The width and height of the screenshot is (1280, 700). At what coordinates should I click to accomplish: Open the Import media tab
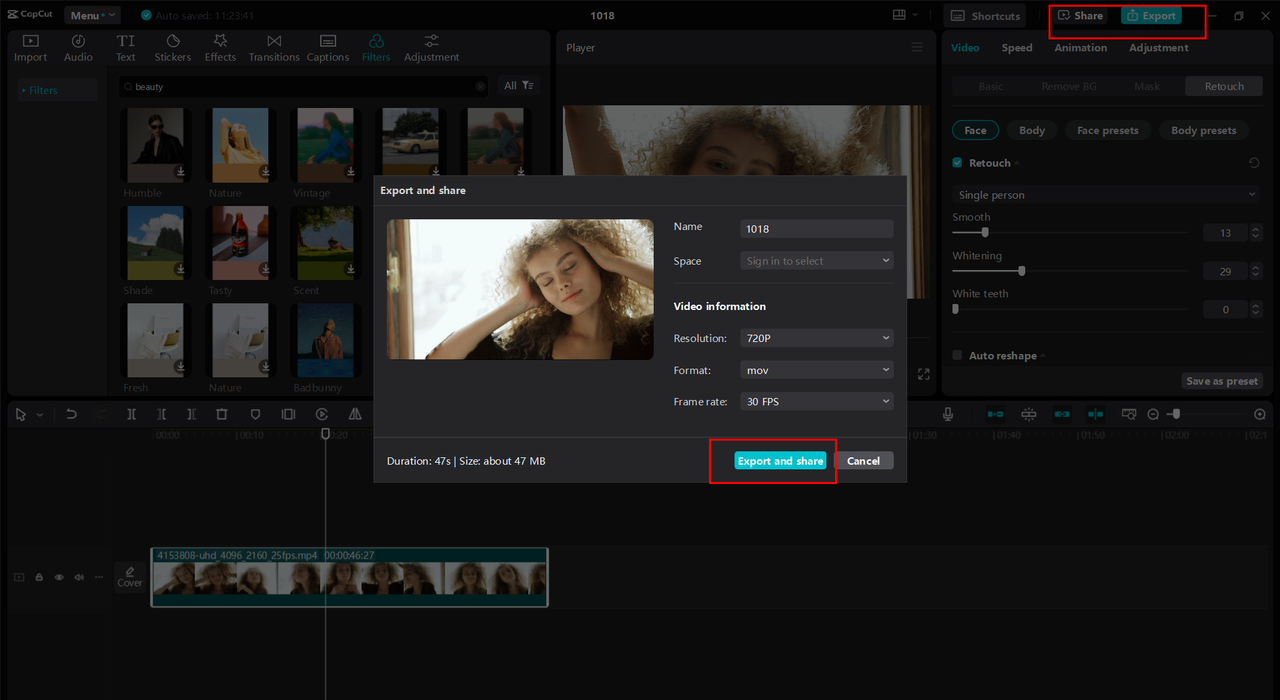(30, 48)
